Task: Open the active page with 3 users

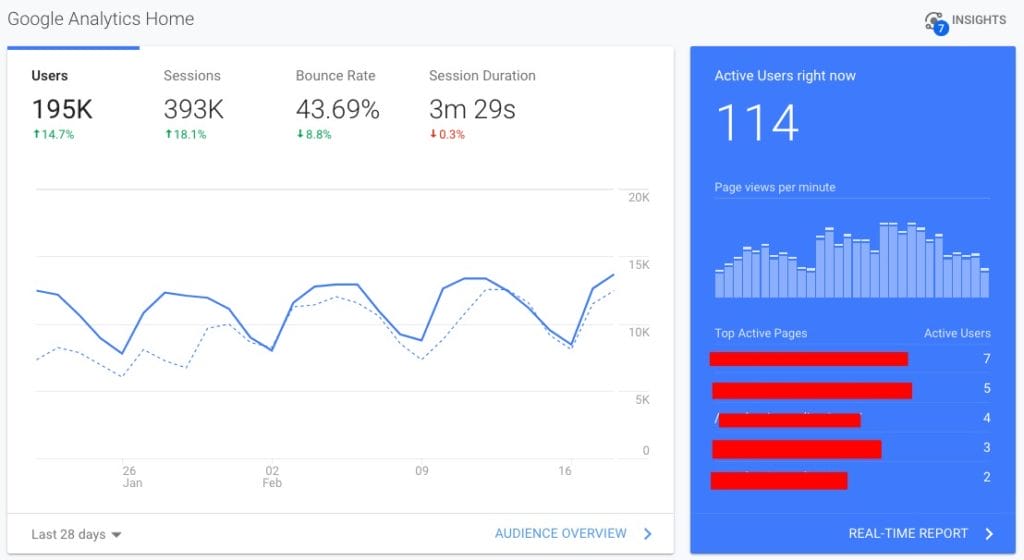Action: pyautogui.click(x=796, y=449)
